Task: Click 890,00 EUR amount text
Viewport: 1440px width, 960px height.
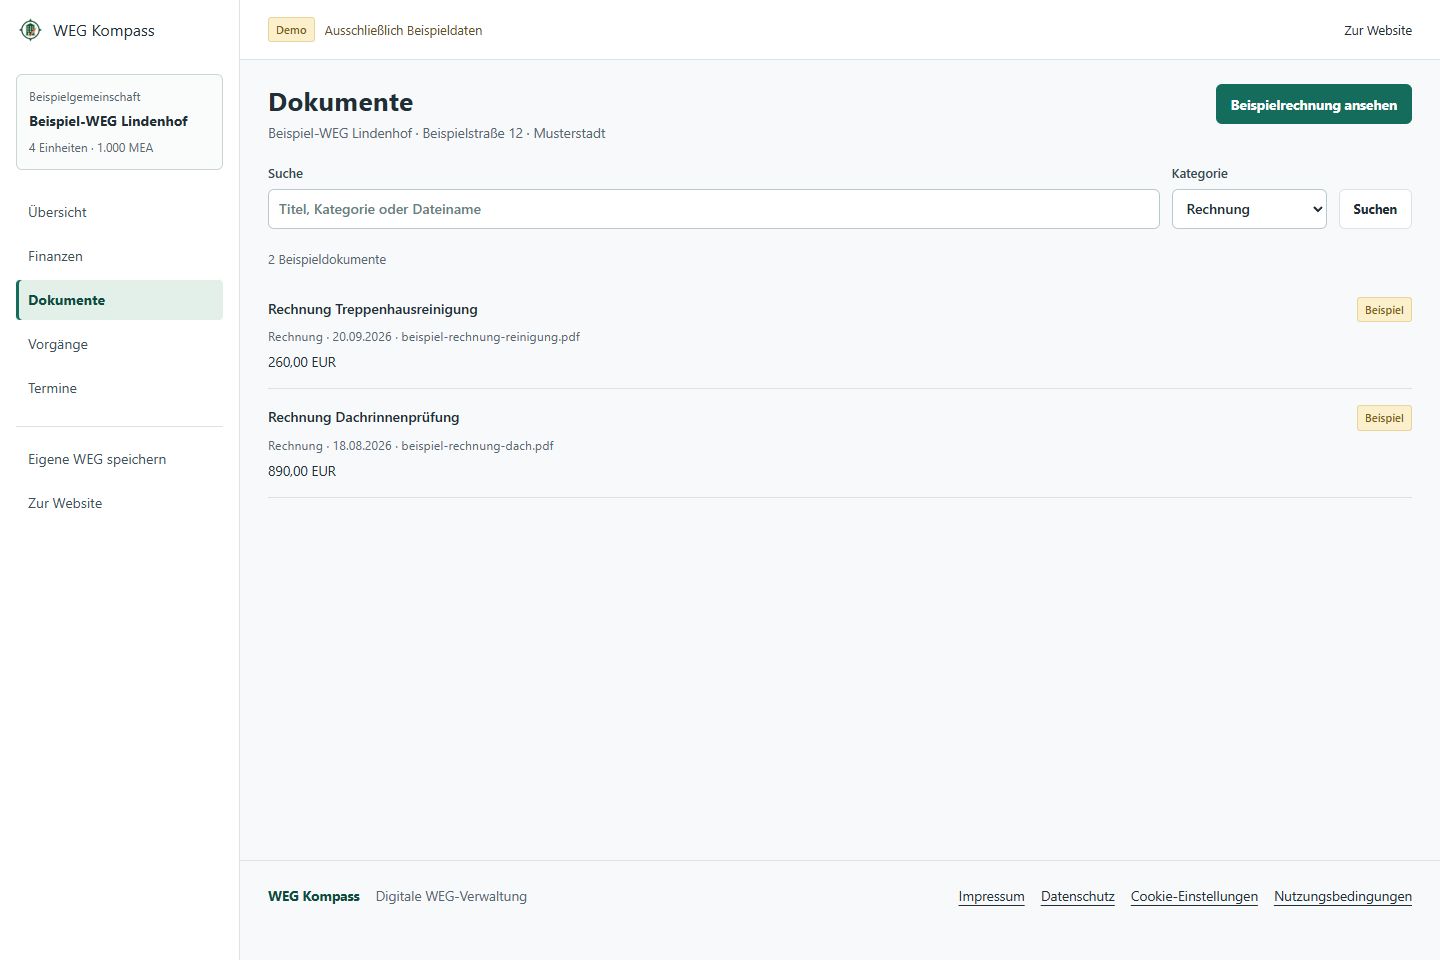Action: click(302, 471)
